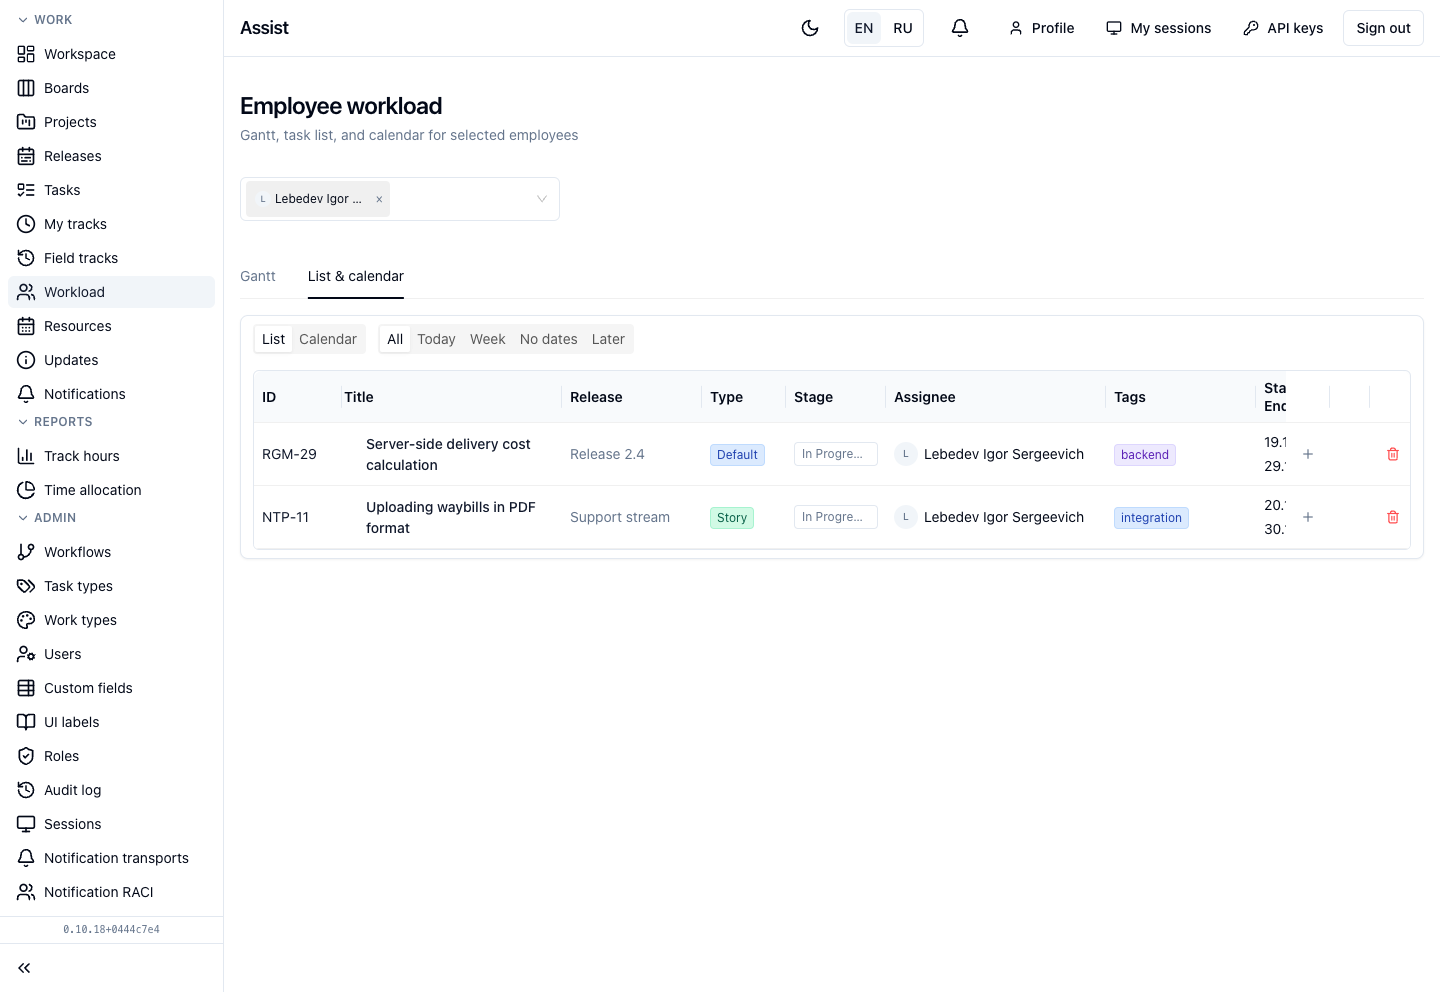
Task: Open Time allocation report
Action: 111,490
